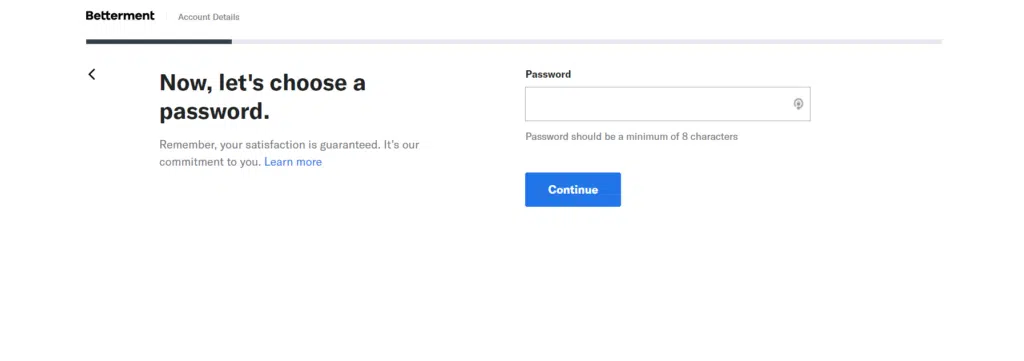Screen dimensions: 1024x361
Task: Click the dark completed segment of progress bar
Action: (x=159, y=42)
